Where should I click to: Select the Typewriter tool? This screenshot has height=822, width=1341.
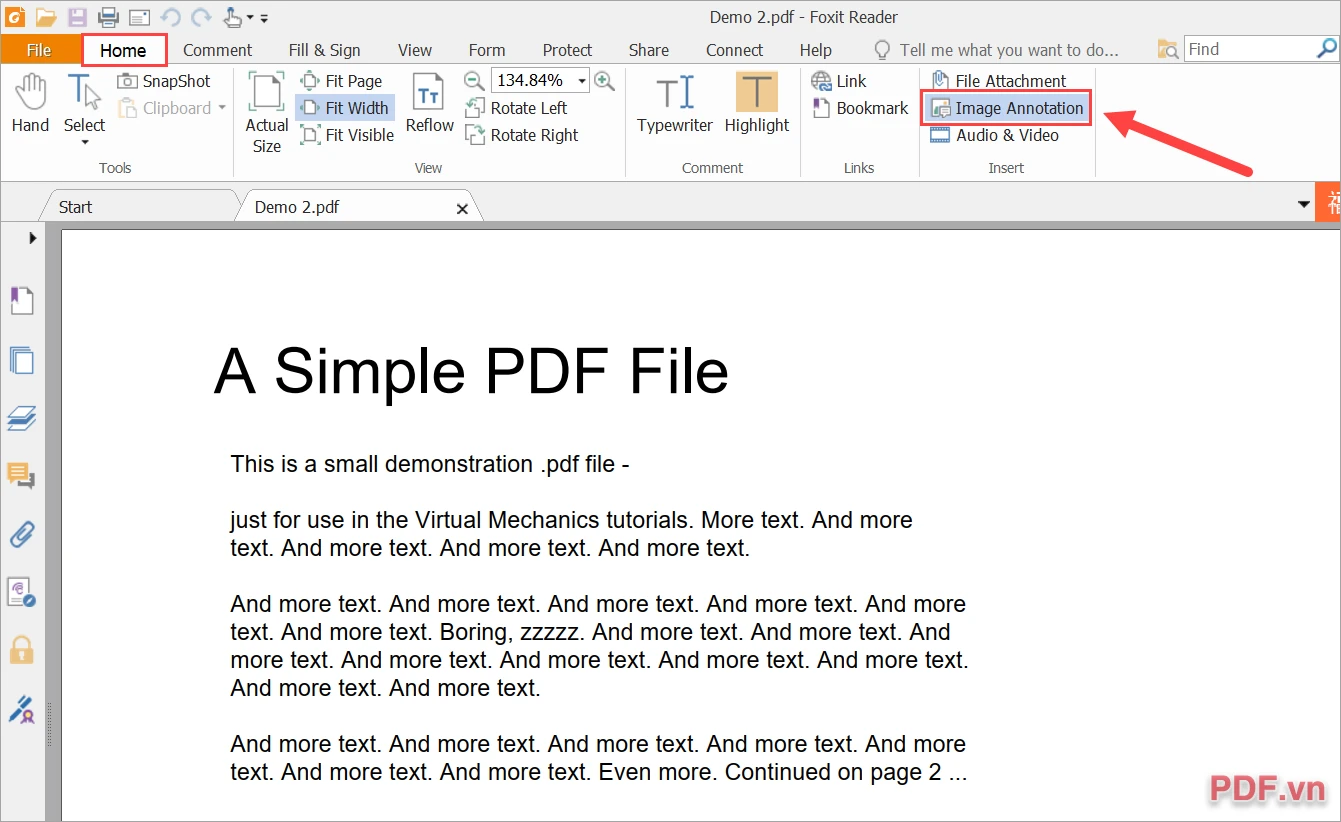[675, 103]
